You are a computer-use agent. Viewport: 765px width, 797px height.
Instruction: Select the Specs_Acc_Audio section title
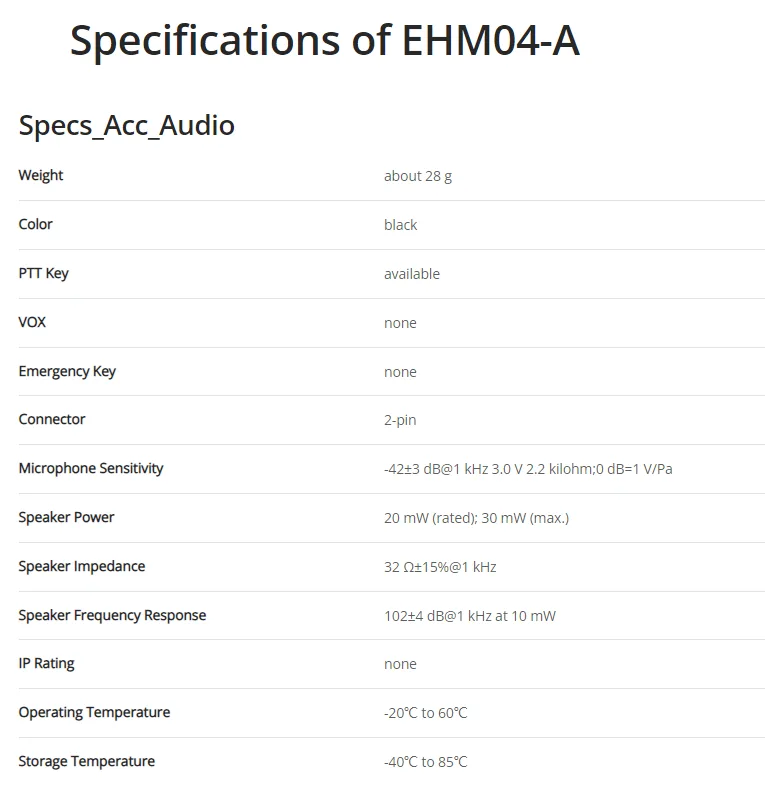click(x=127, y=126)
